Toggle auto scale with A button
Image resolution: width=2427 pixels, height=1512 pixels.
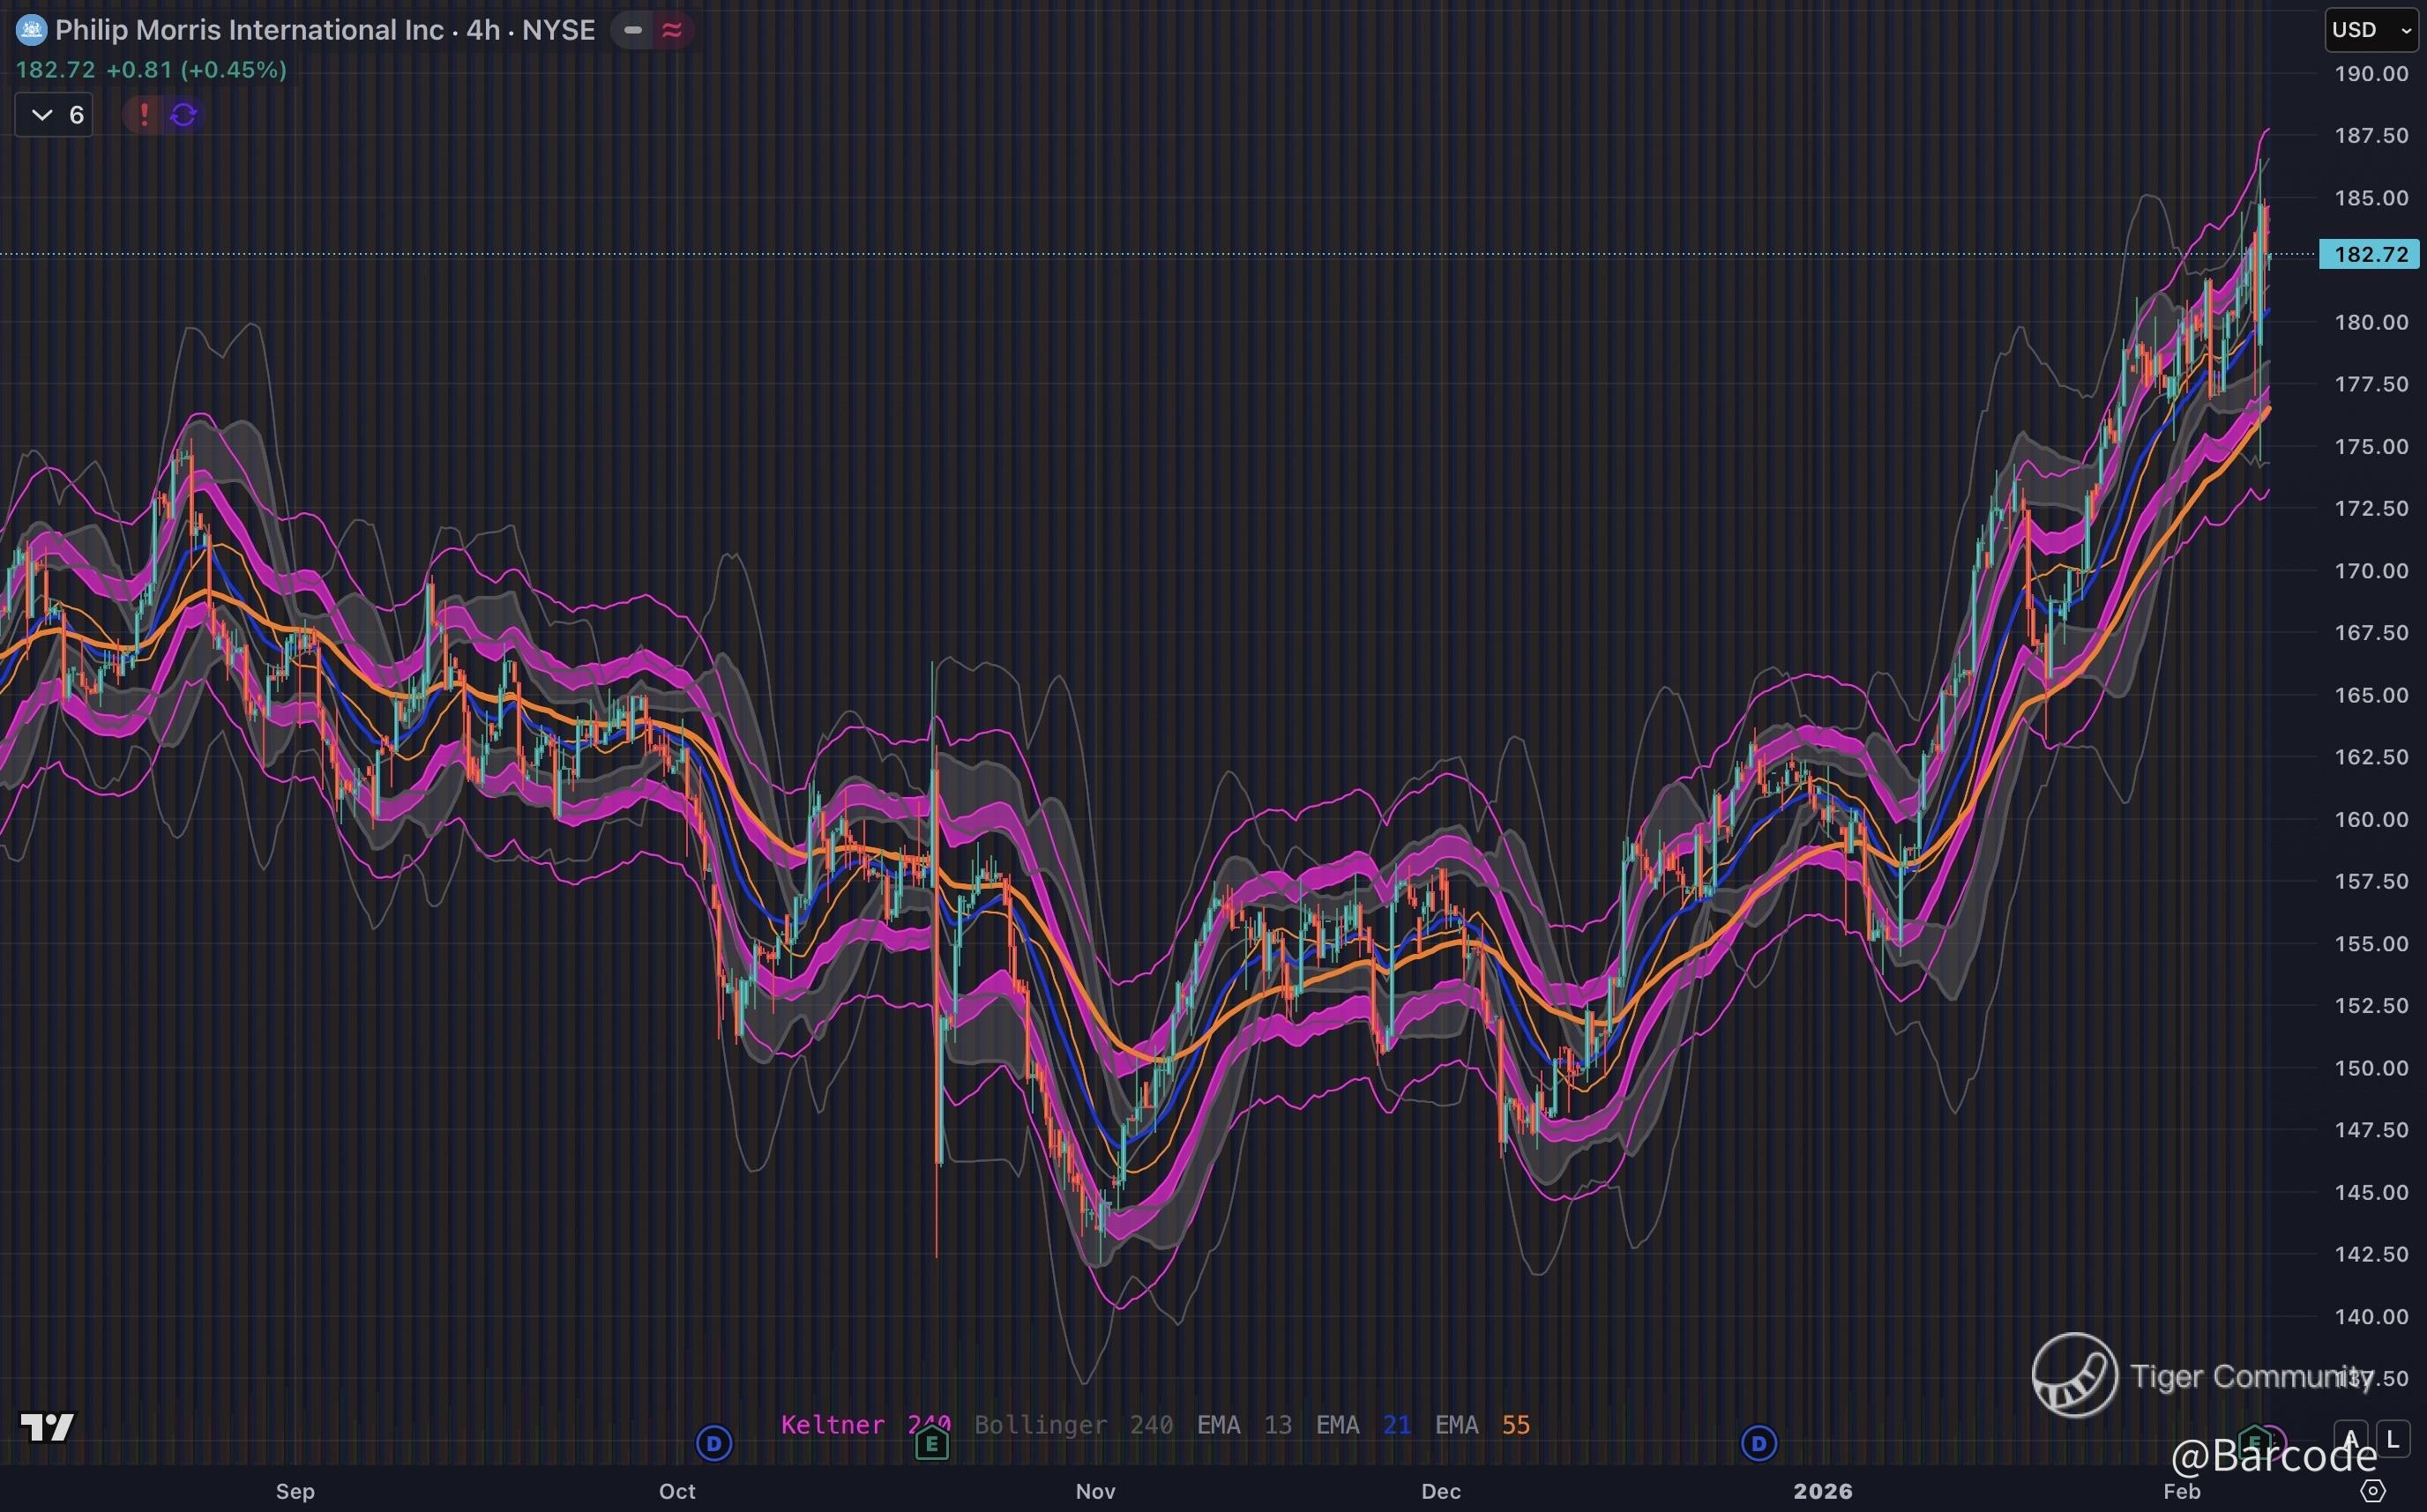click(x=2351, y=1440)
